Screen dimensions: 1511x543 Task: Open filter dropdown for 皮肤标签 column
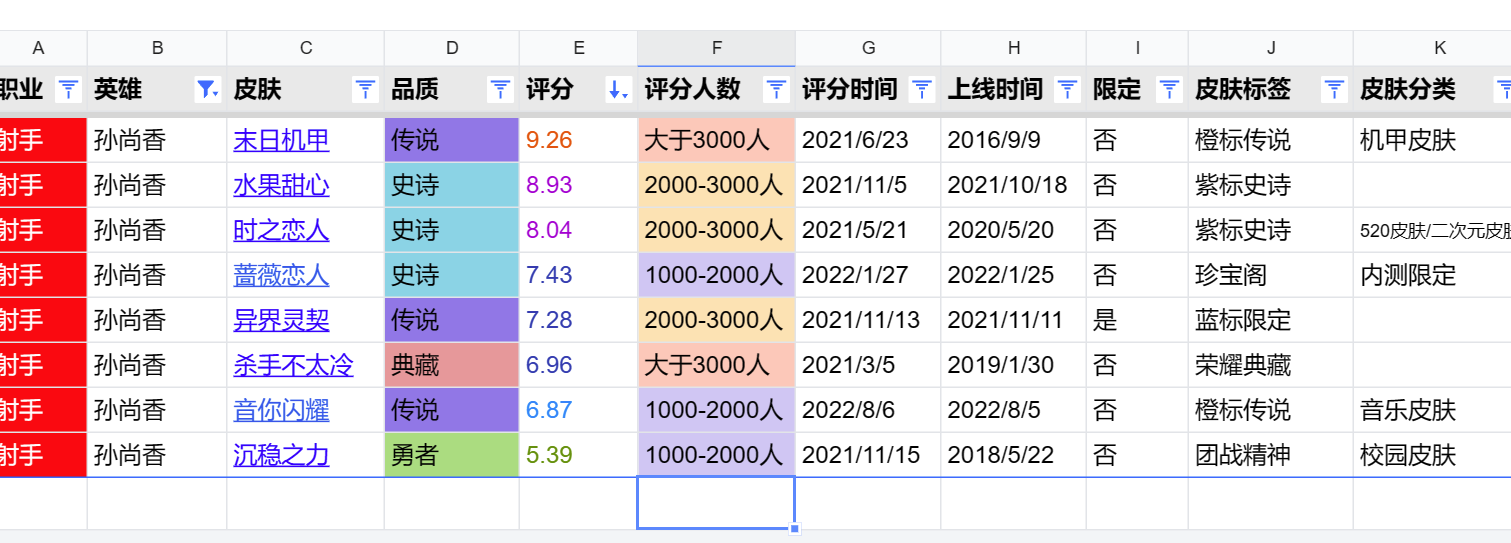point(1334,90)
